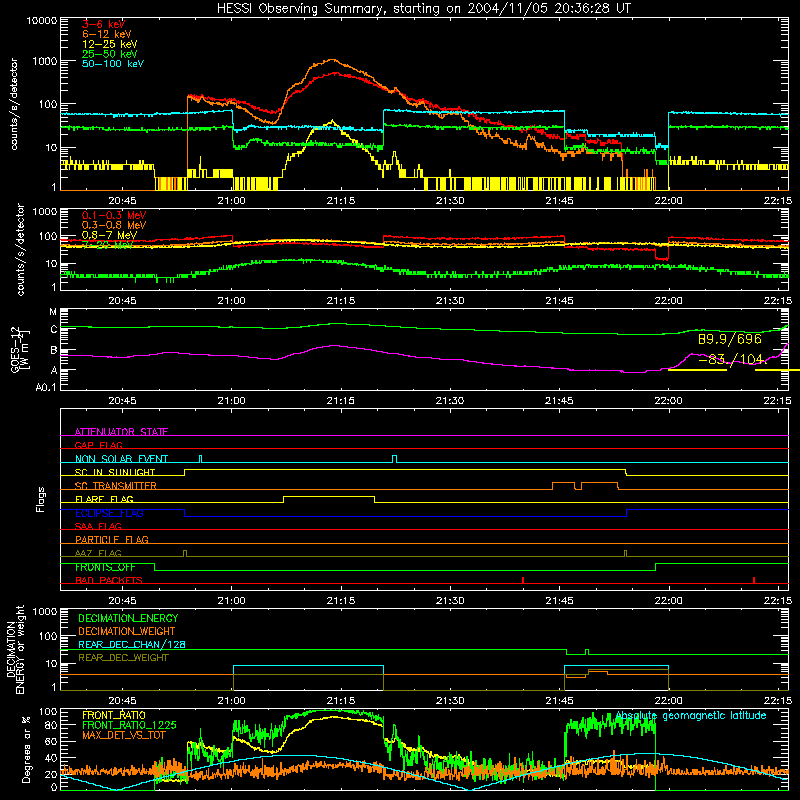Select the SC_TRANSMITTER flag label
The height and width of the screenshot is (800, 800).
click(116, 486)
